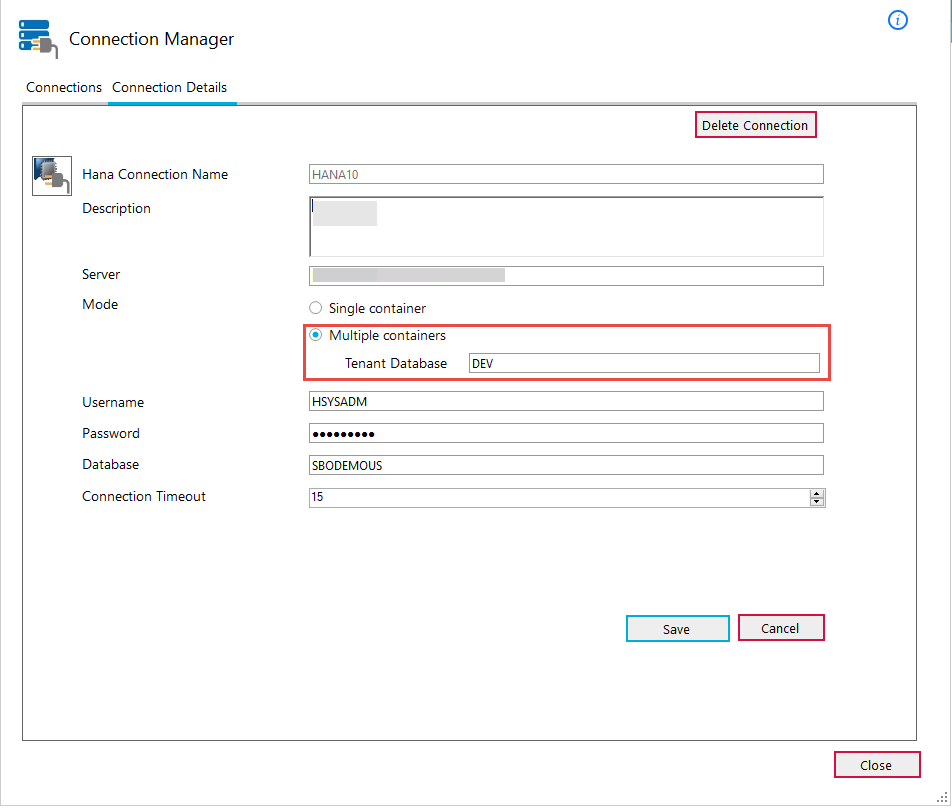
Task: Click the Connection Timeout label
Action: 144,497
